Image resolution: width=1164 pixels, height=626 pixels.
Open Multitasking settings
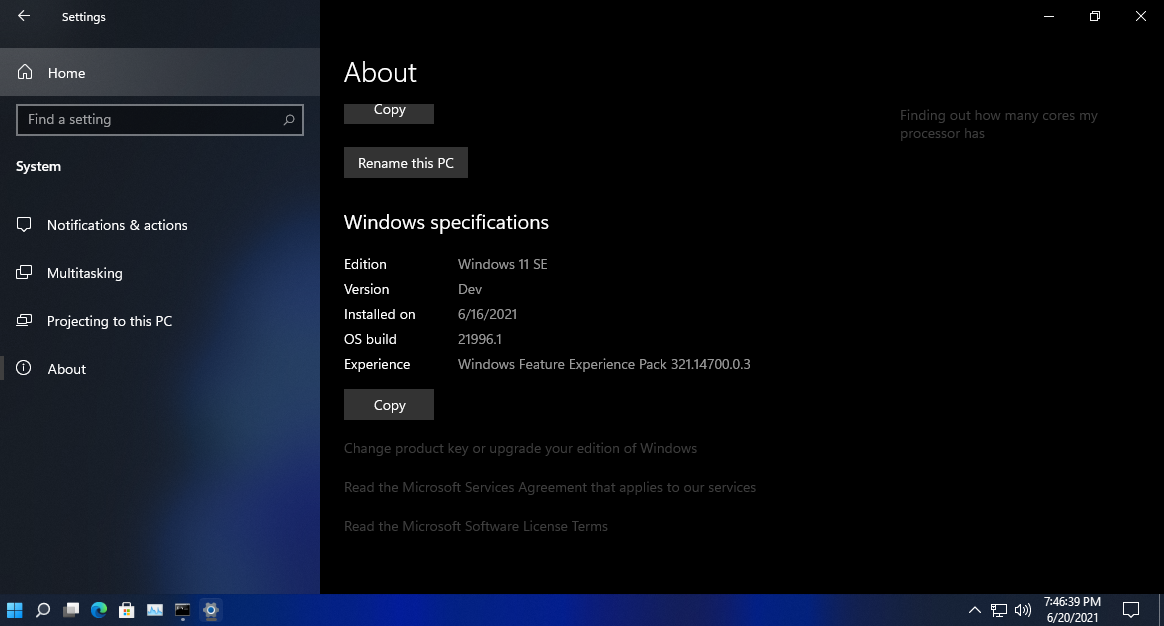click(160, 273)
